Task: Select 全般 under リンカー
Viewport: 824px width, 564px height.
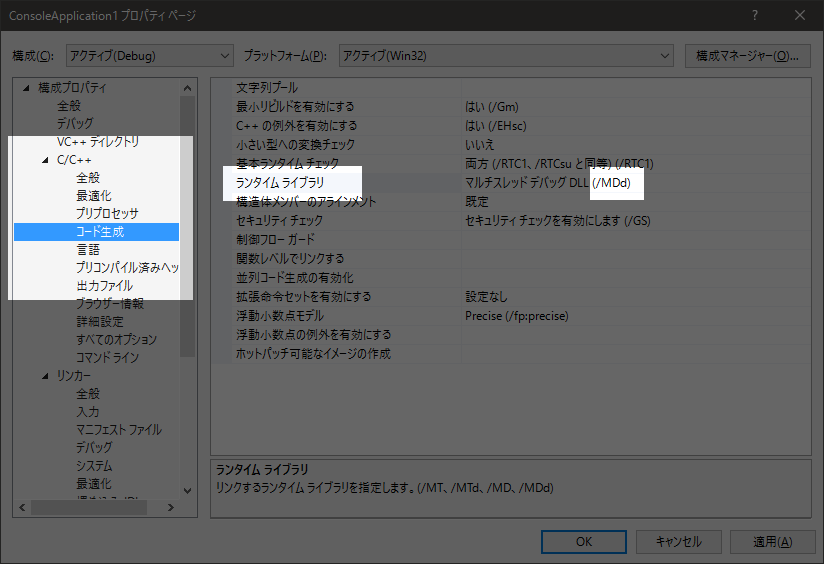Action: pos(88,394)
